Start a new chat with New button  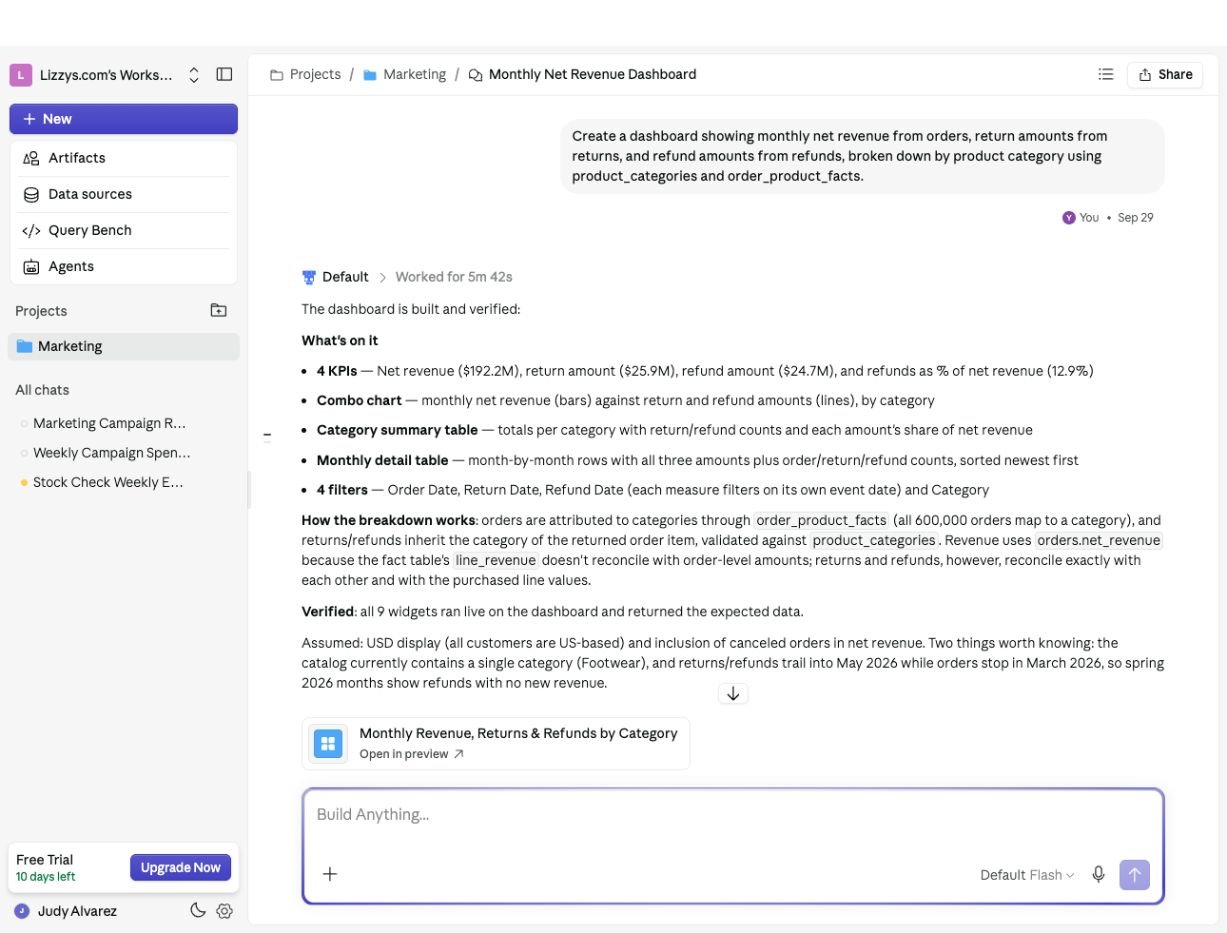[x=124, y=119]
